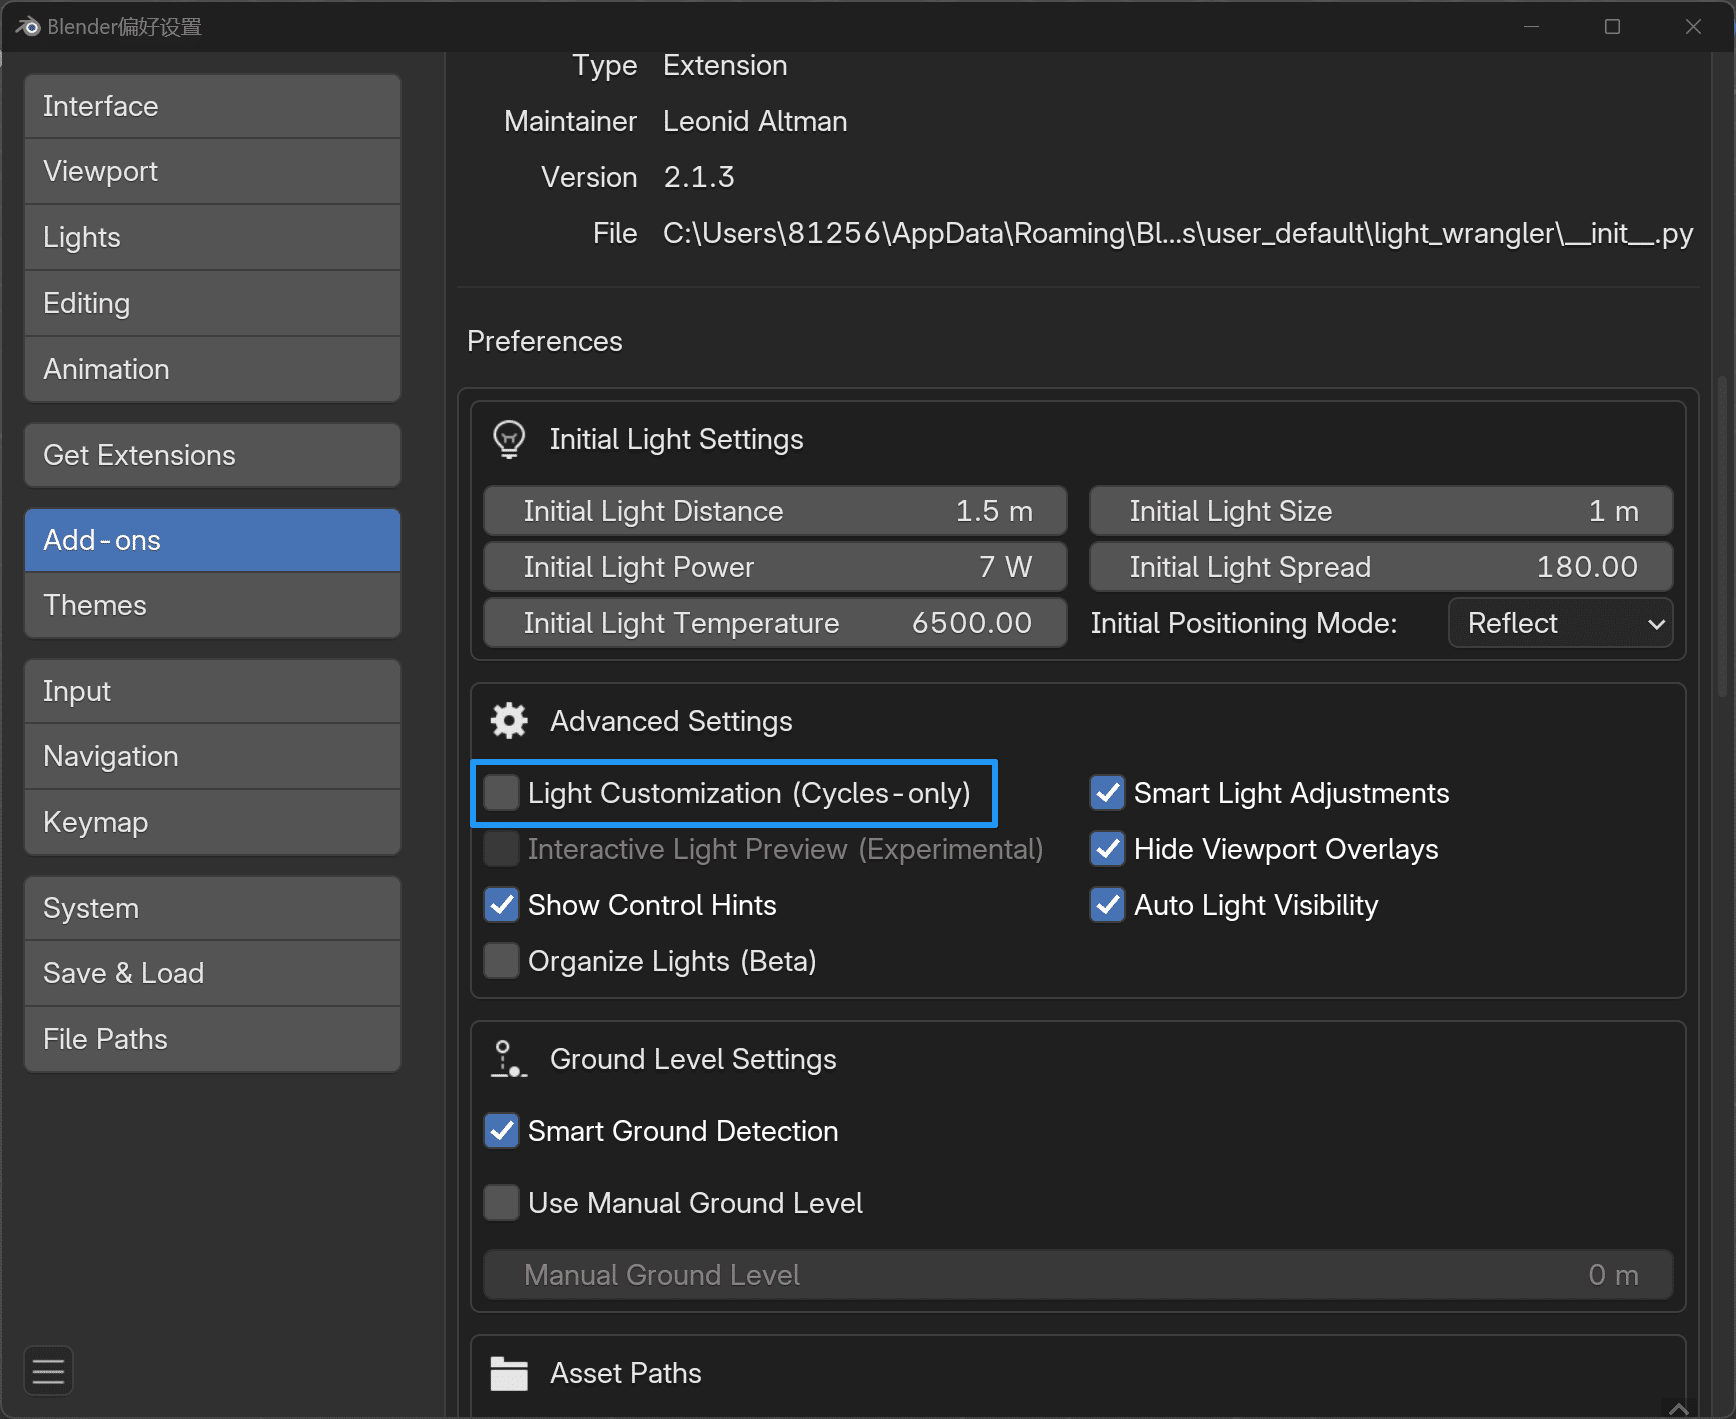Image resolution: width=1736 pixels, height=1419 pixels.
Task: Go to Navigation preferences
Action: point(212,756)
